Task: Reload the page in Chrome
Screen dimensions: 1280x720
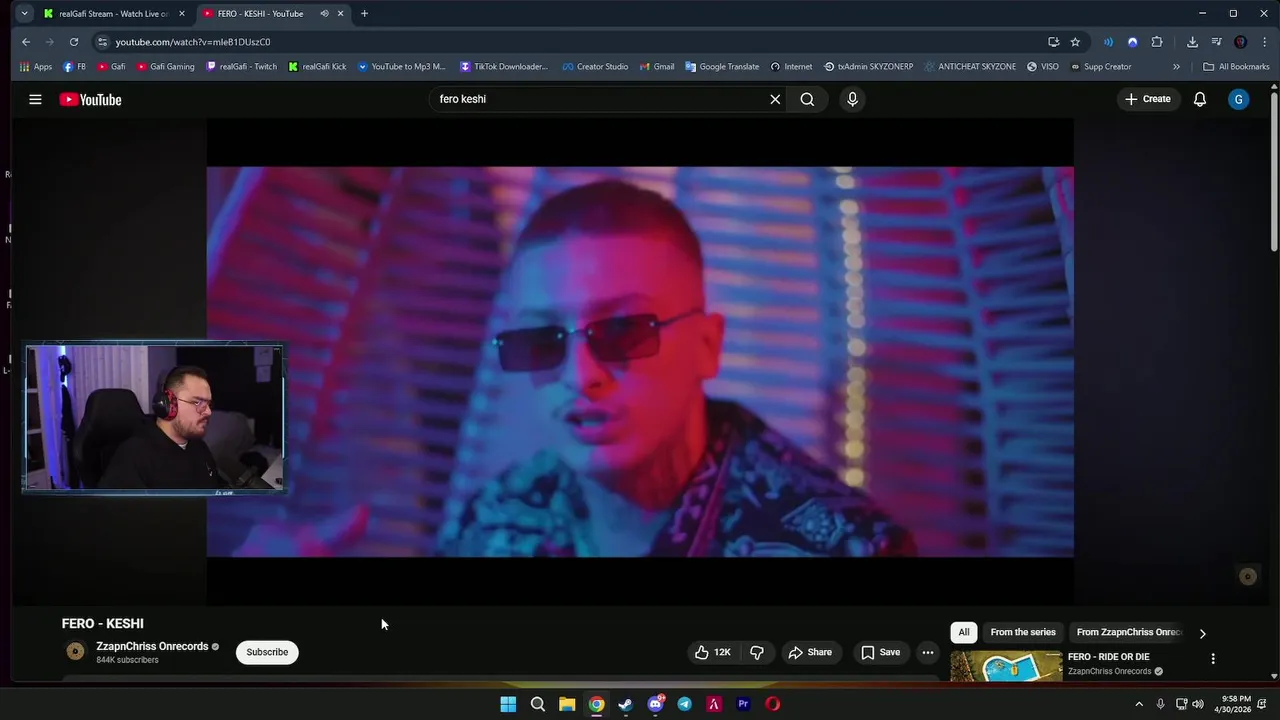Action: [x=74, y=42]
